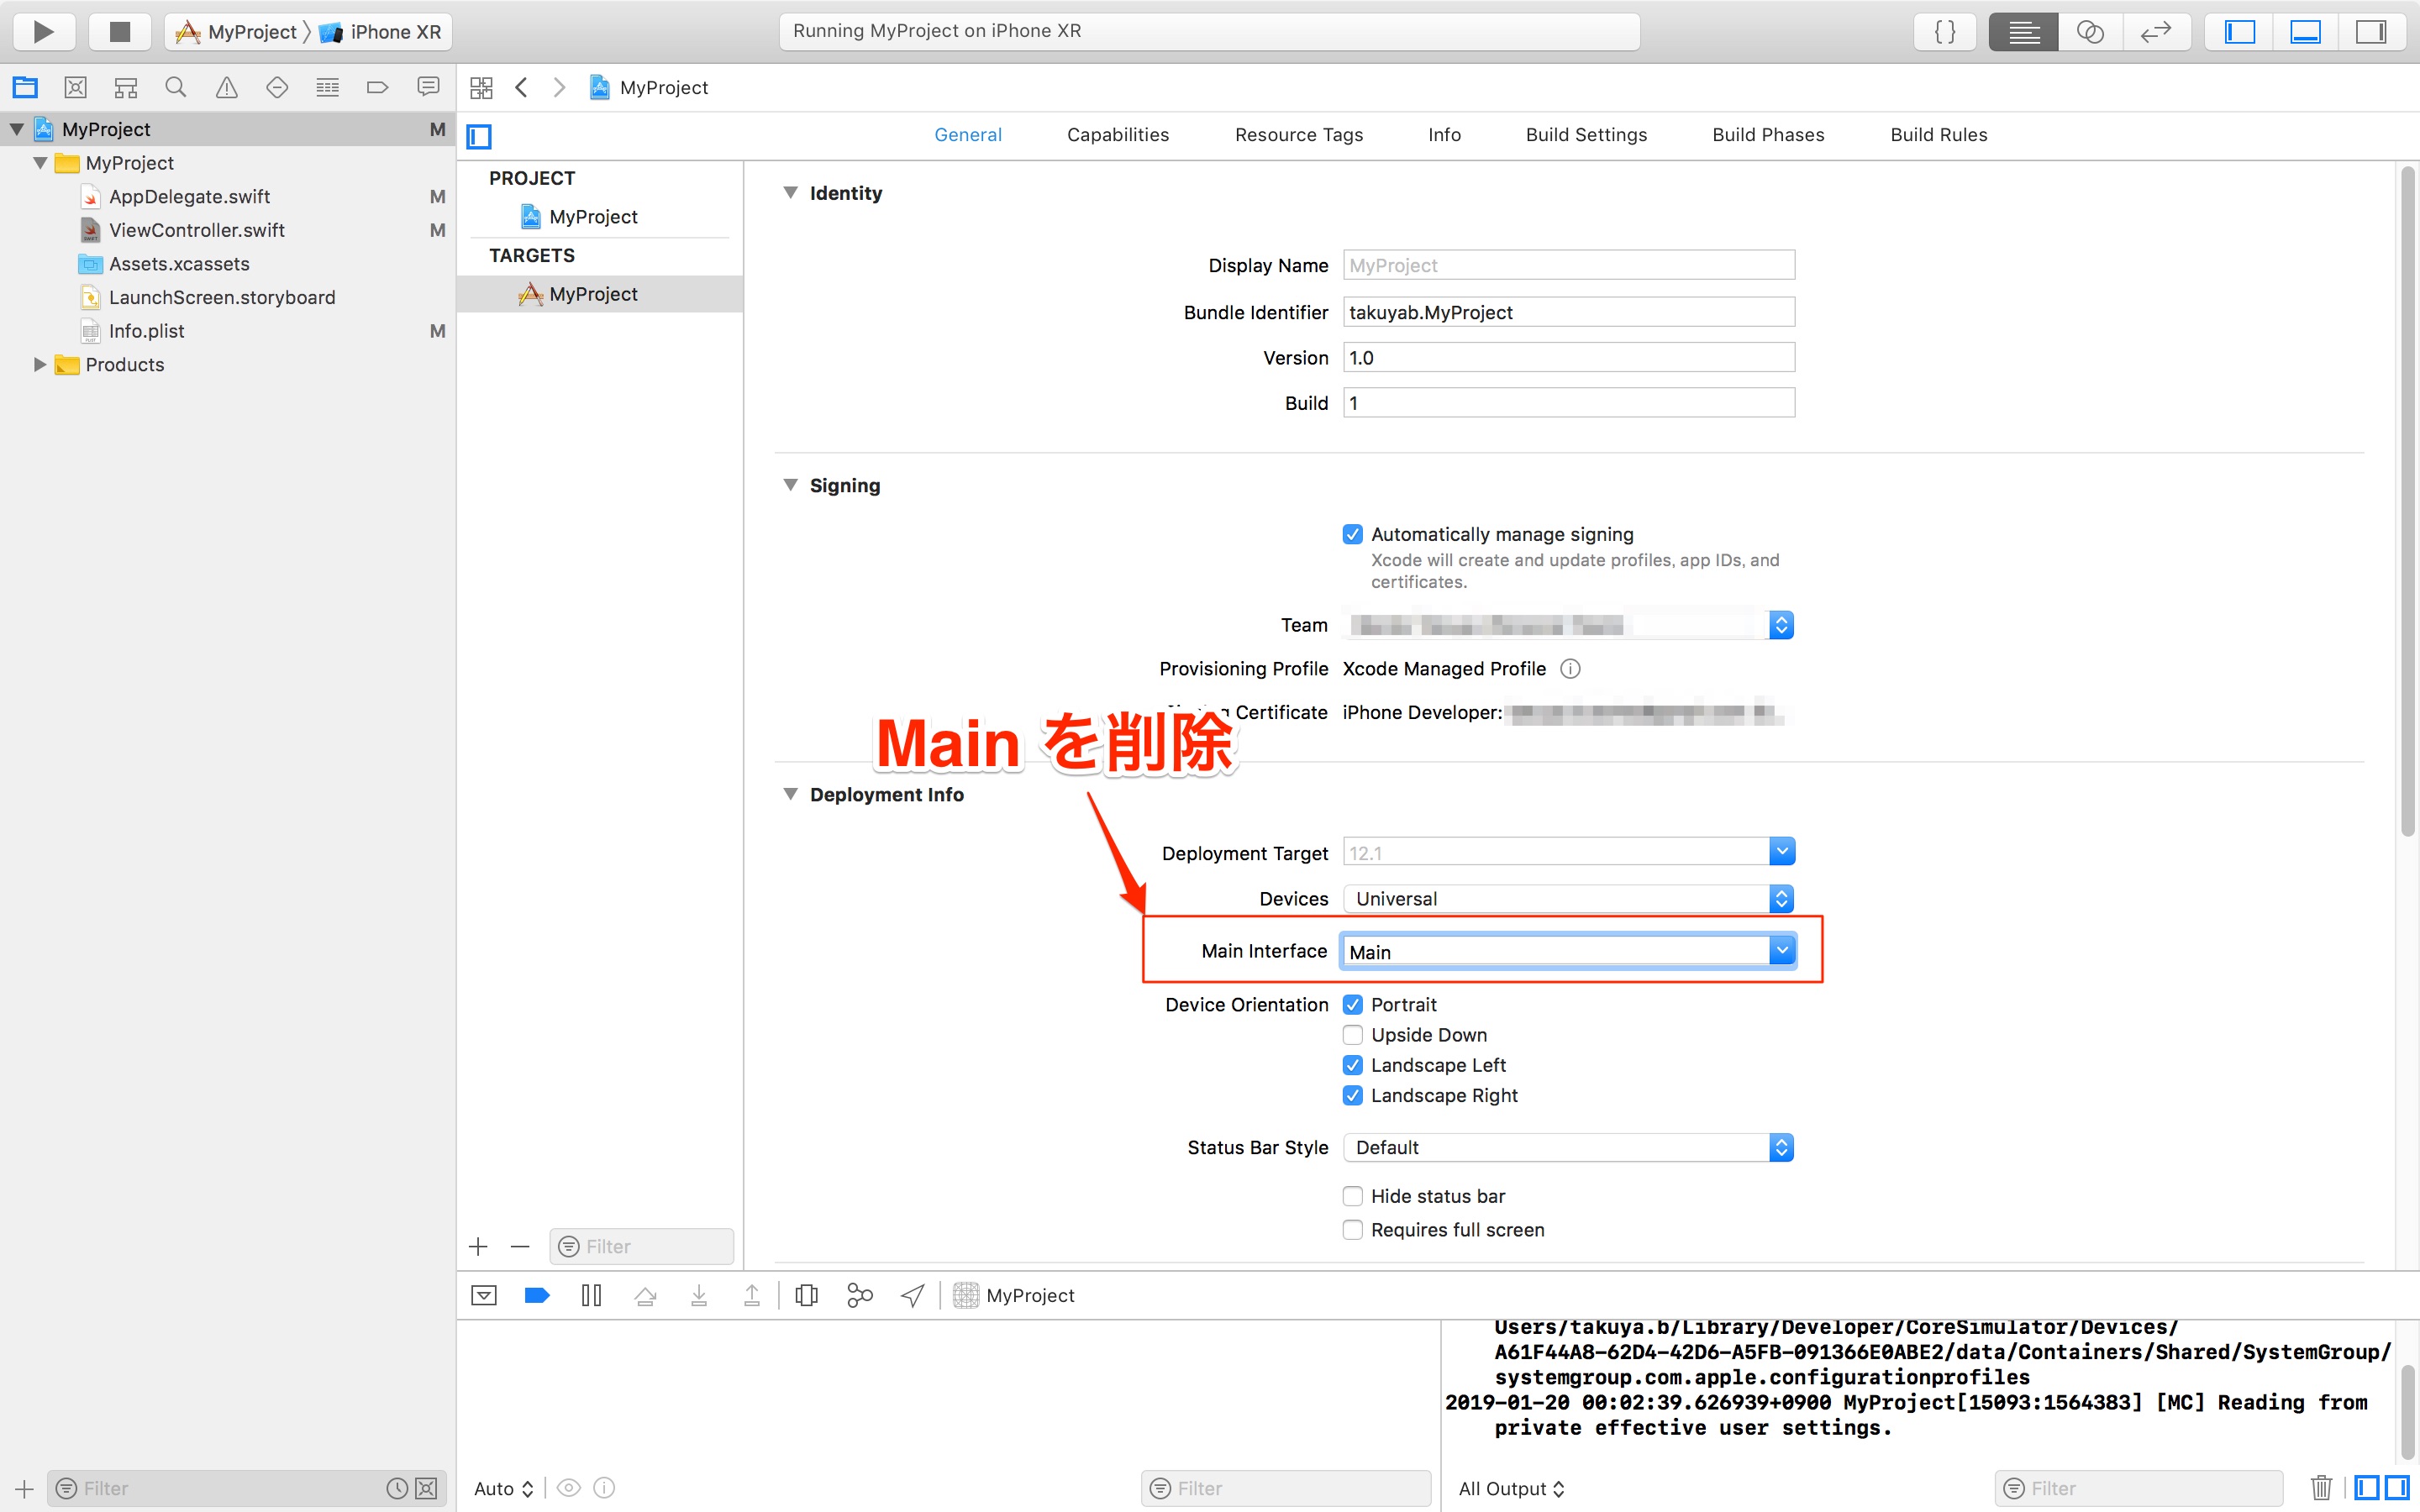Toggle the Utilities inspector panel

click(2371, 32)
